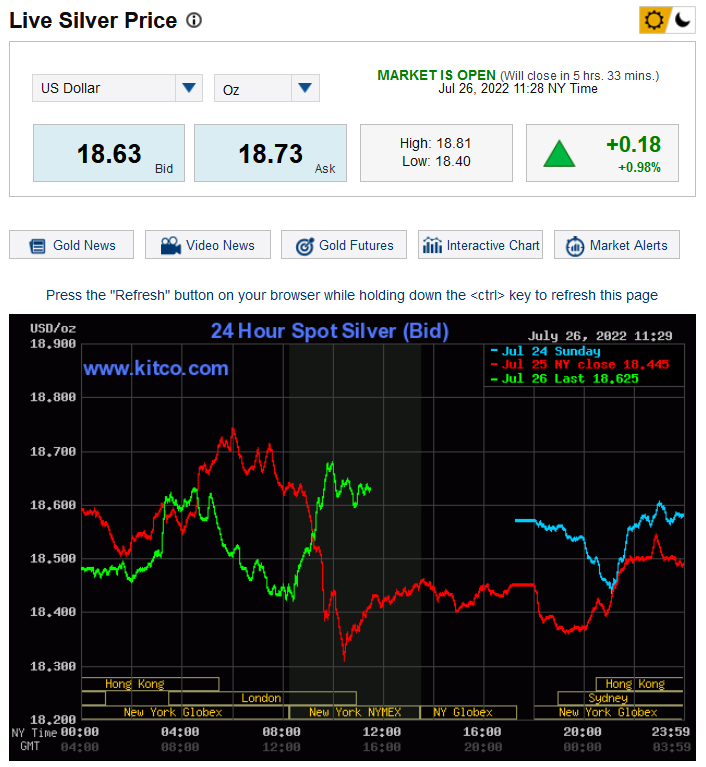Click the Live Silver Price heading
Image resolution: width=706 pixels, height=767 pixels.
(93, 21)
